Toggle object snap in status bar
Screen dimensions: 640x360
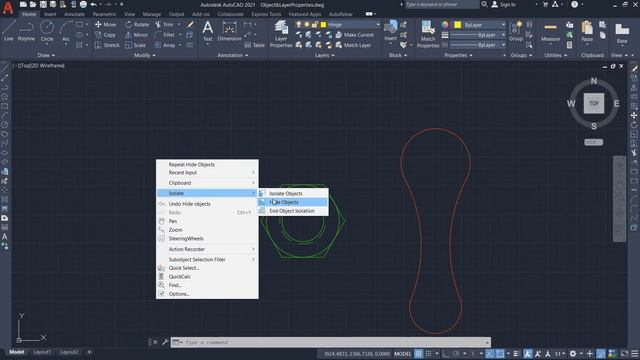point(500,354)
